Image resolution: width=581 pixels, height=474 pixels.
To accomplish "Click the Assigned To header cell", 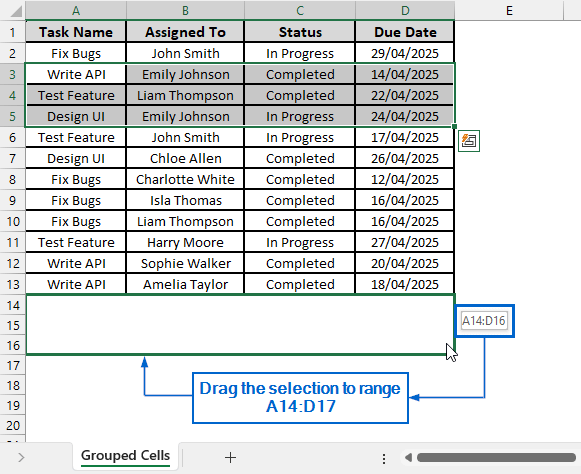I will tap(185, 32).
